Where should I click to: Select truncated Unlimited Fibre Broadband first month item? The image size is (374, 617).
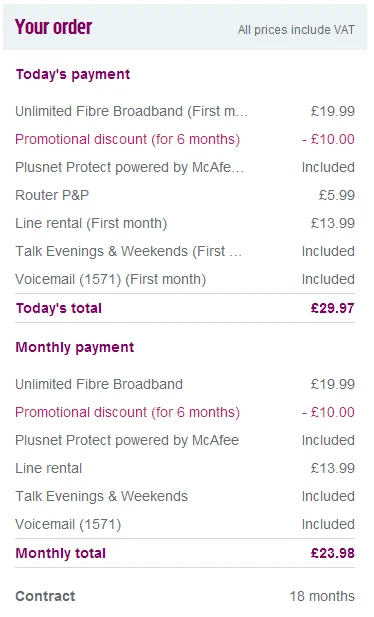tap(131, 111)
